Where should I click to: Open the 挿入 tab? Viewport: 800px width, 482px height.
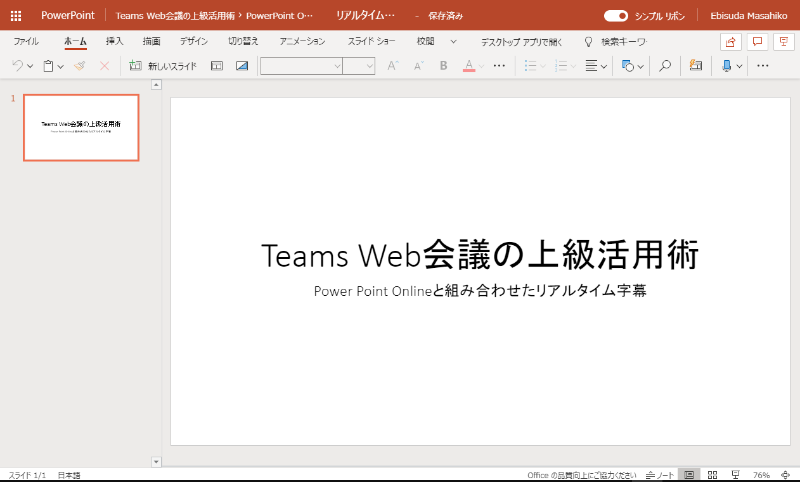pyautogui.click(x=115, y=42)
